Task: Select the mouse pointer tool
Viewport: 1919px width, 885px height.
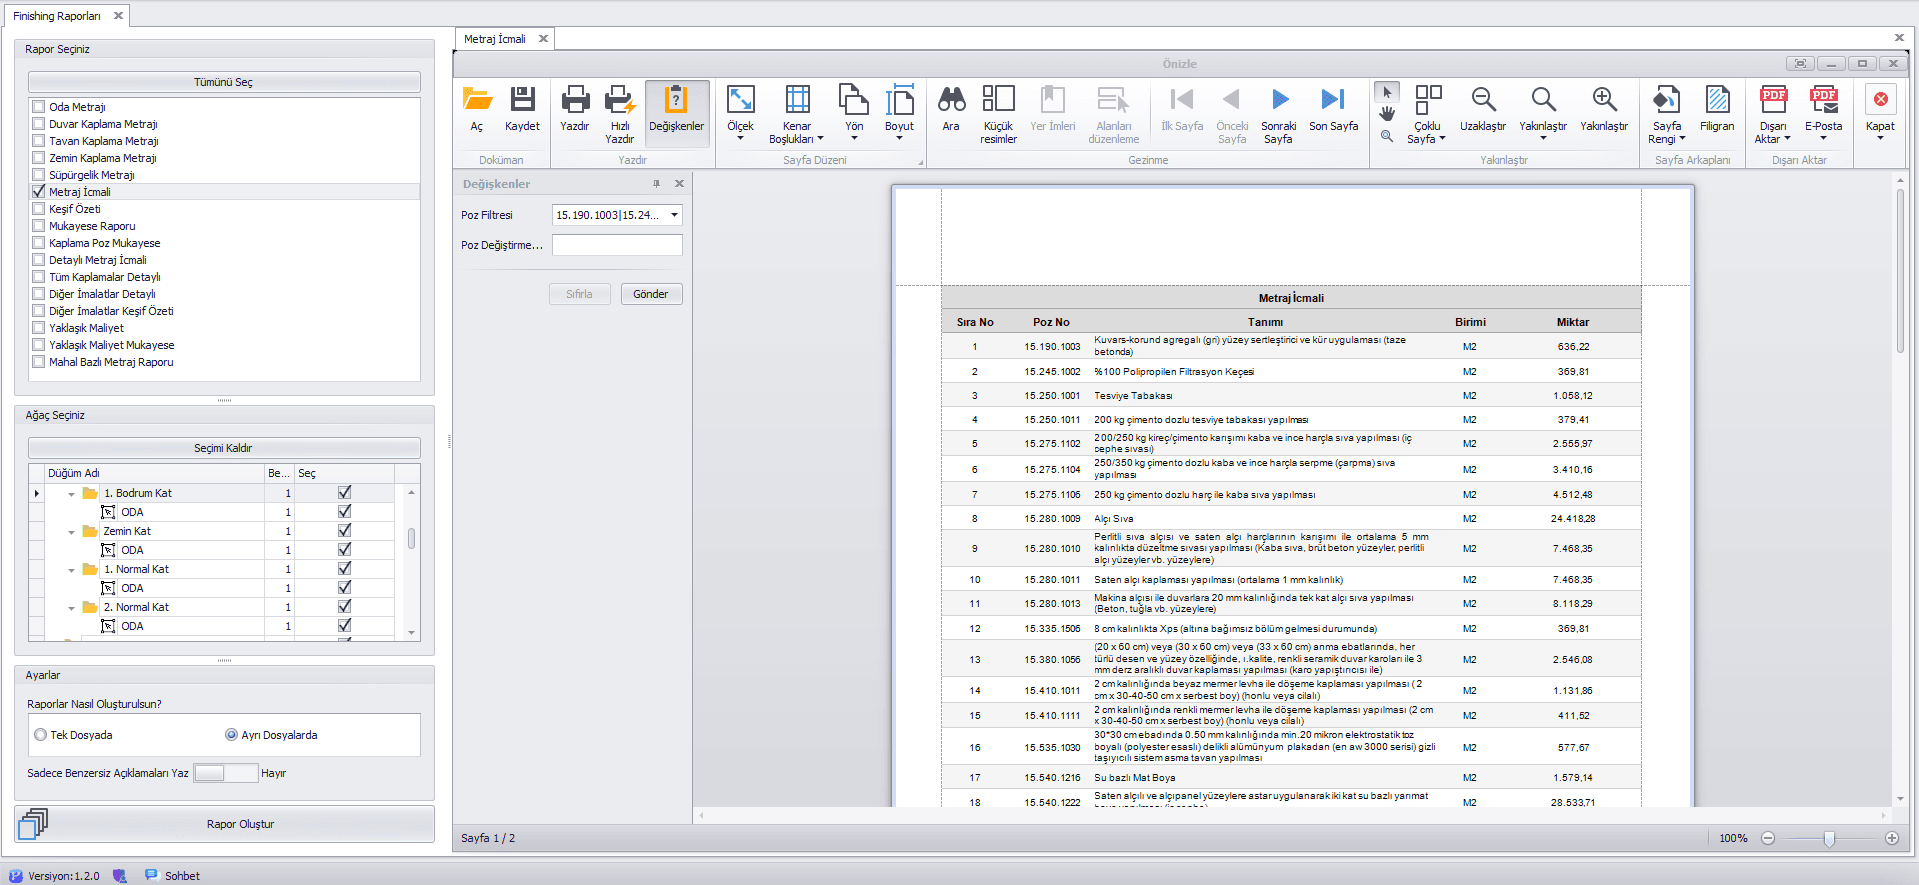Action: coord(1387,92)
